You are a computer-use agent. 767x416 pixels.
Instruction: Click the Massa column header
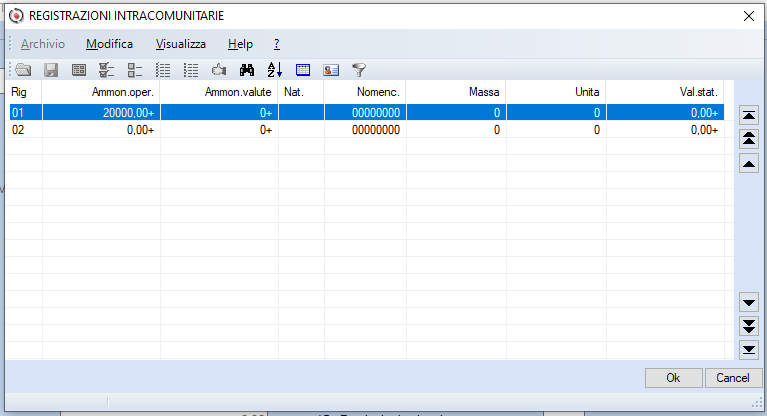pyautogui.click(x=456, y=92)
